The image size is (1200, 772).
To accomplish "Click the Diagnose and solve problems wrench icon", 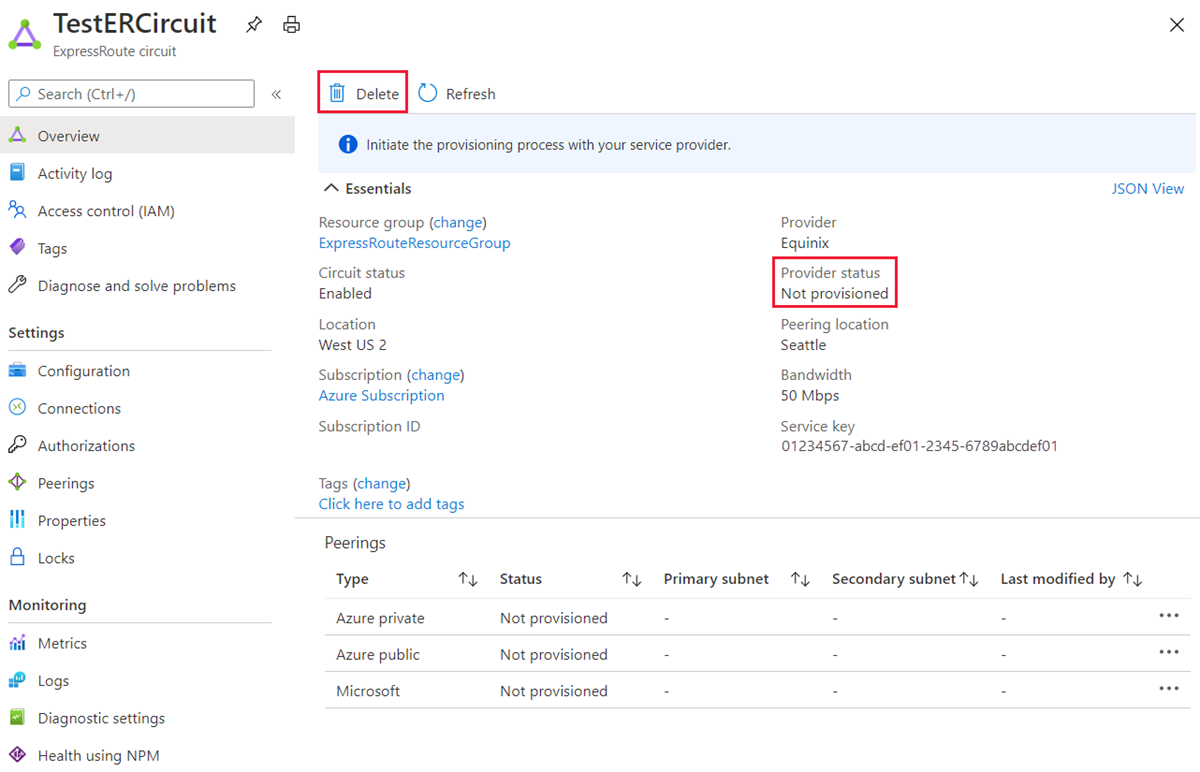I will (x=19, y=285).
